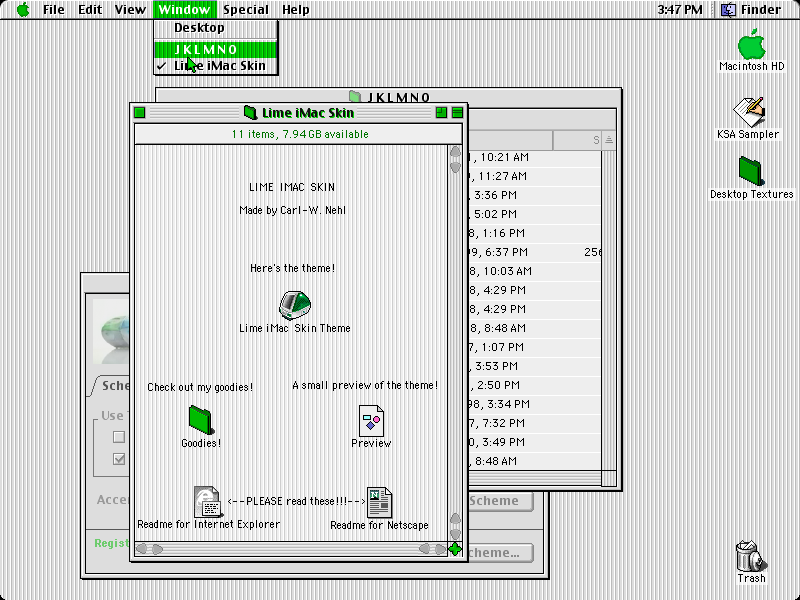Select the row dated 3:34 PM
Screen dimensions: 800x600
coord(534,405)
